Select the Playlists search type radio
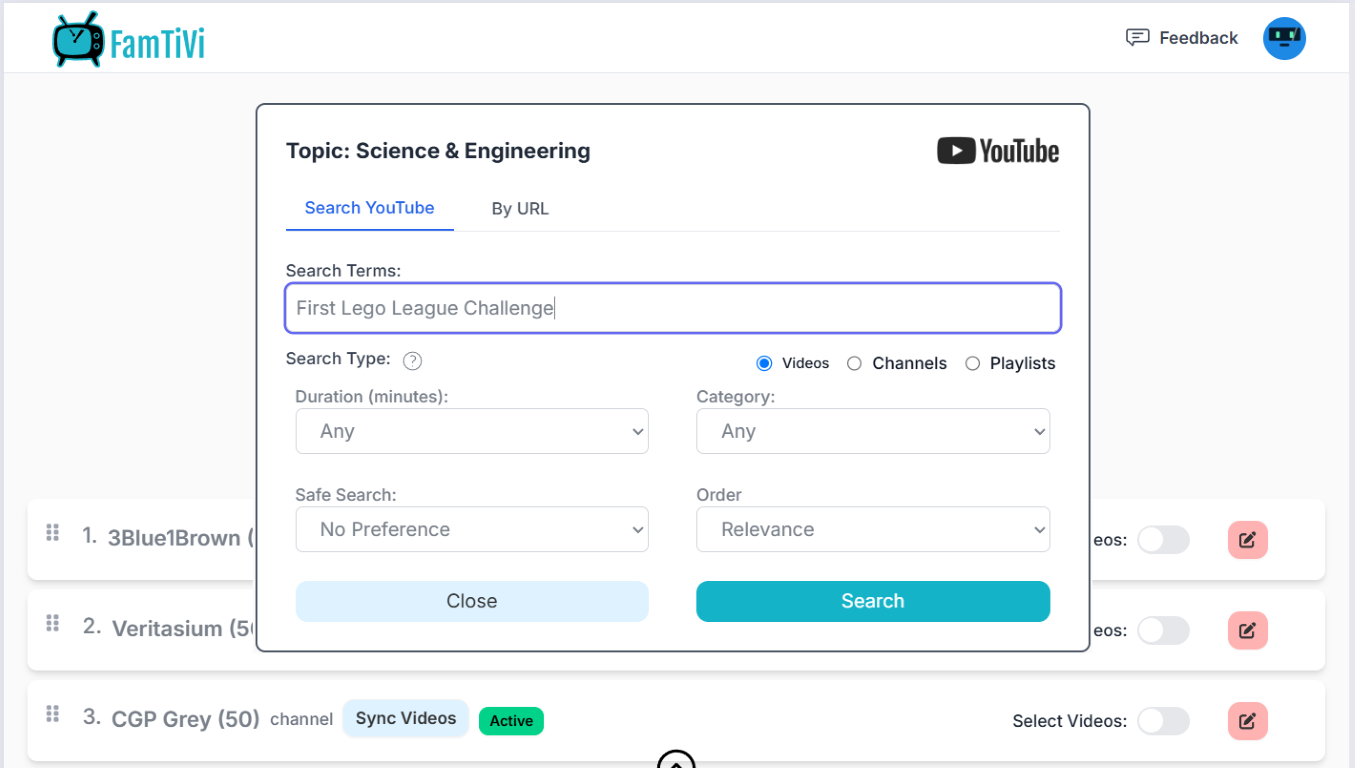Viewport: 1355px width, 768px height. (x=972, y=364)
